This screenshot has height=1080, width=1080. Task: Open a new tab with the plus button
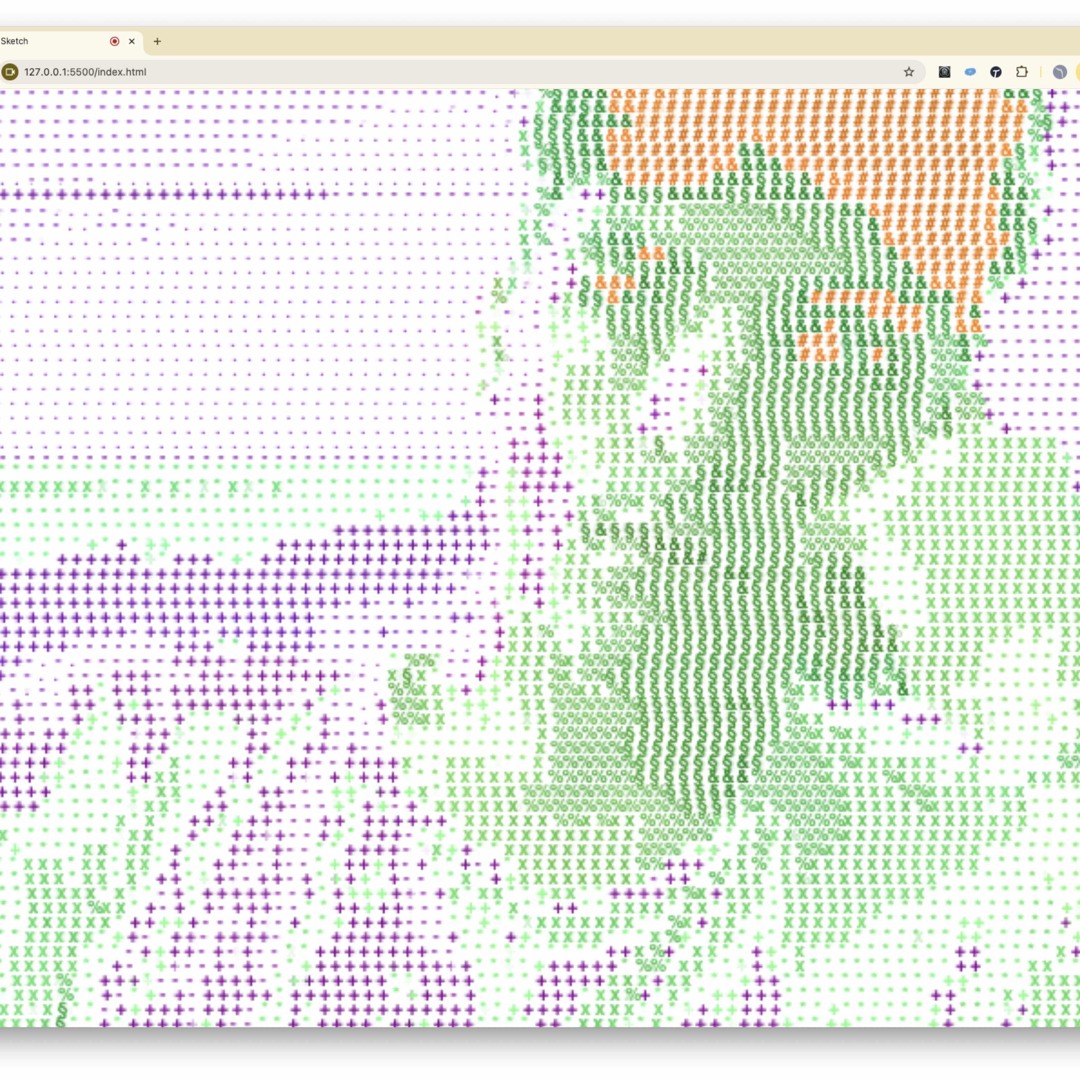pyautogui.click(x=157, y=41)
